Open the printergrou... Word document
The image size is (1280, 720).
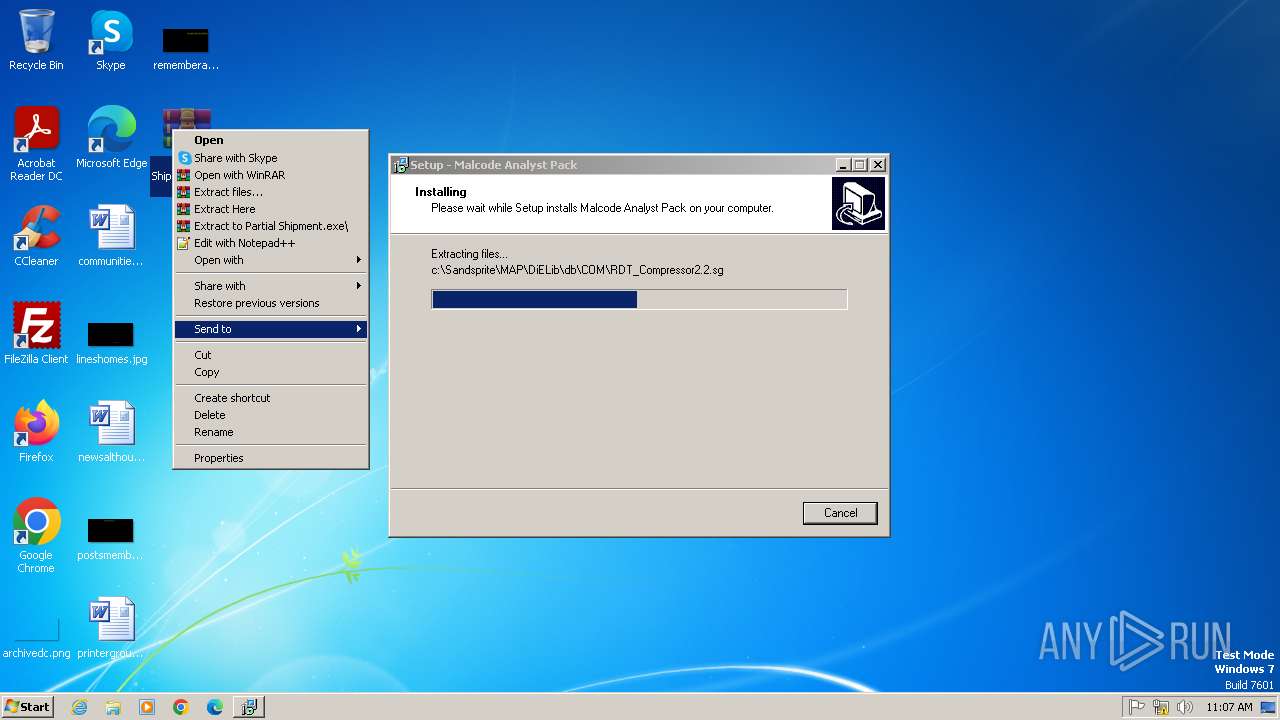[111, 627]
